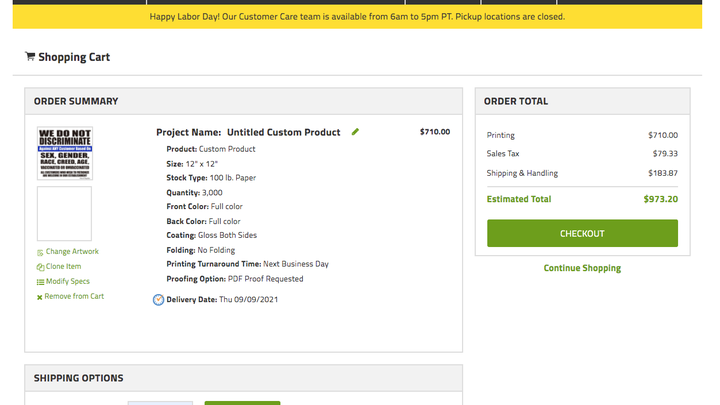Click the green CHECKOUT button
The image size is (720, 405).
coord(582,233)
